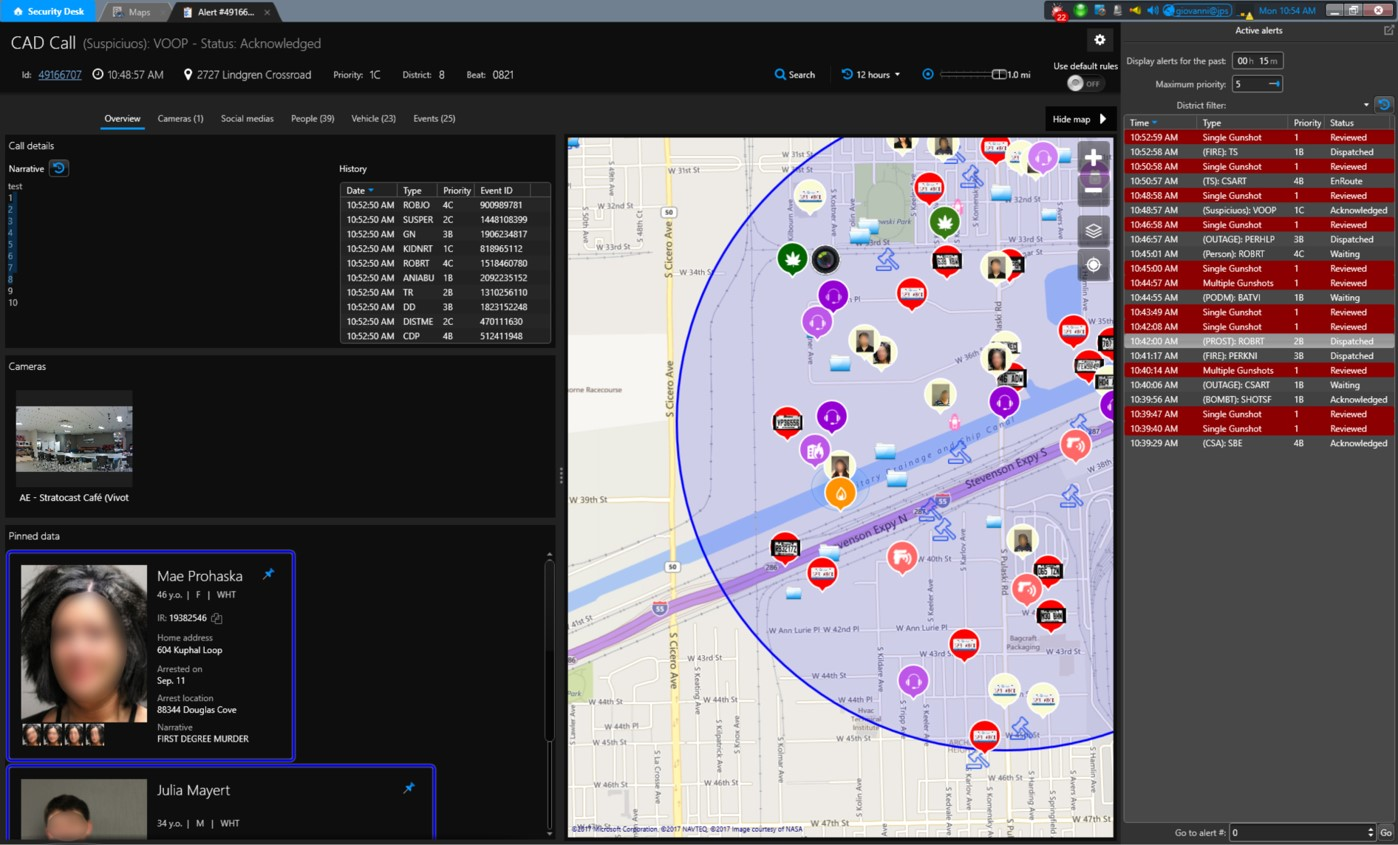
Task: Open alert link 49166707
Action: point(62,74)
